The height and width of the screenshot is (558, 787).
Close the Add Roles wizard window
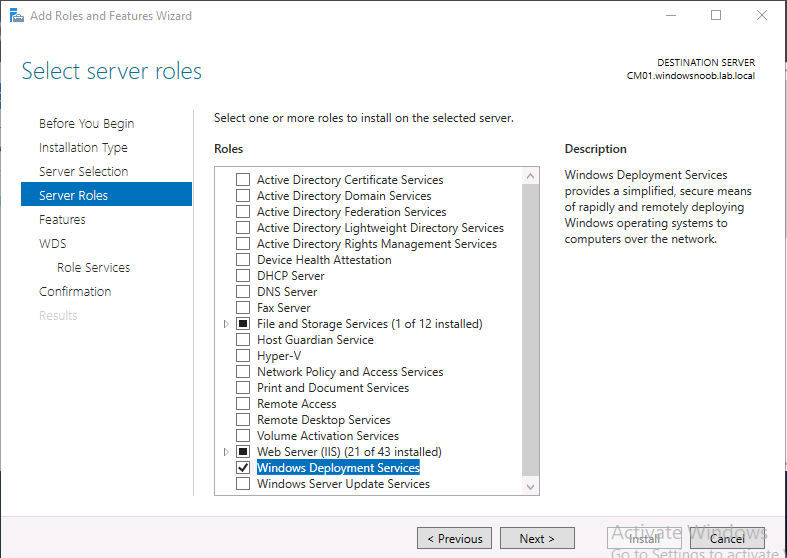[762, 16]
